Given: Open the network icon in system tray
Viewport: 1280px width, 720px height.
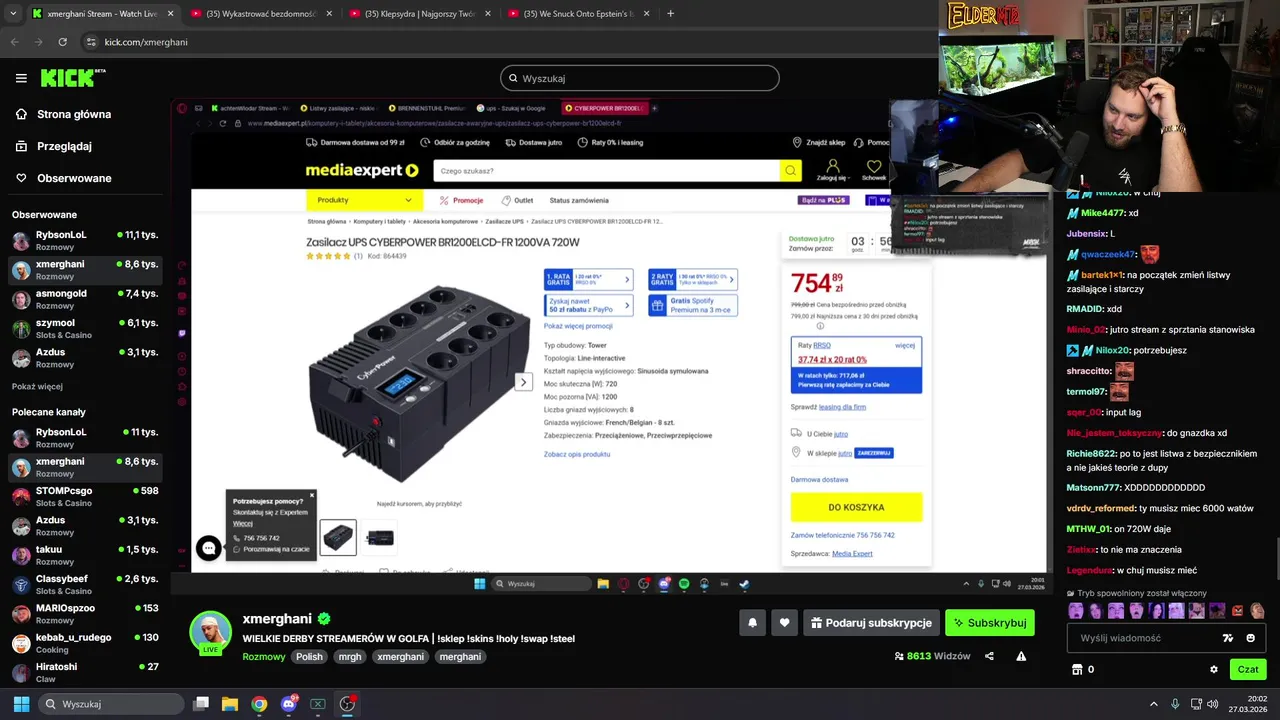Looking at the screenshot, I should [x=1194, y=704].
